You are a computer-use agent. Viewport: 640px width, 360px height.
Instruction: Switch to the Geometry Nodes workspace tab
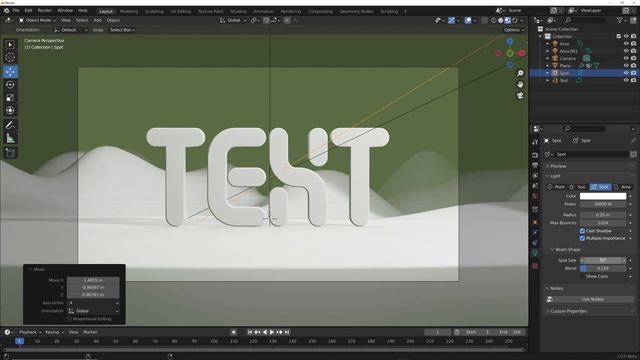pos(356,11)
